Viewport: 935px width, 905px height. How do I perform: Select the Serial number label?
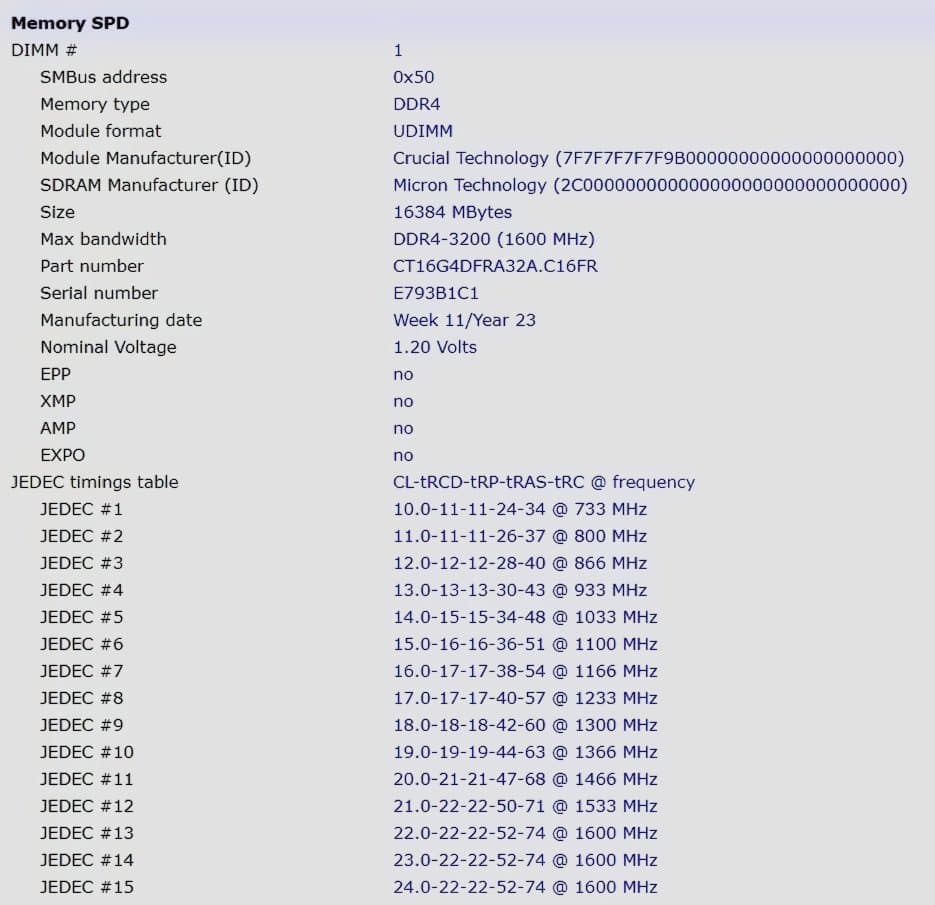tap(99, 293)
